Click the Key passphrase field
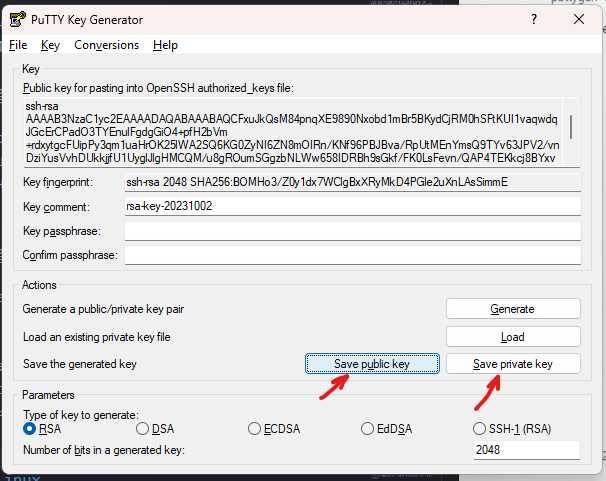 click(x=351, y=231)
